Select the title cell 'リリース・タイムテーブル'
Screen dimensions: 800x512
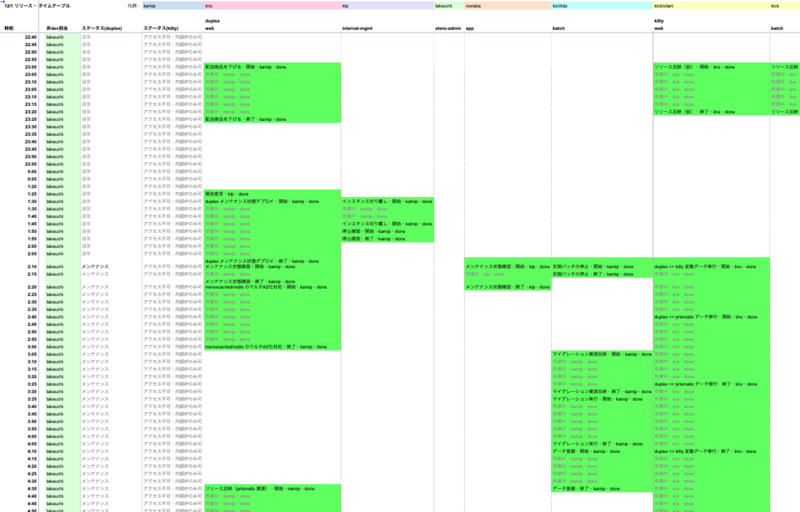click(37, 6)
